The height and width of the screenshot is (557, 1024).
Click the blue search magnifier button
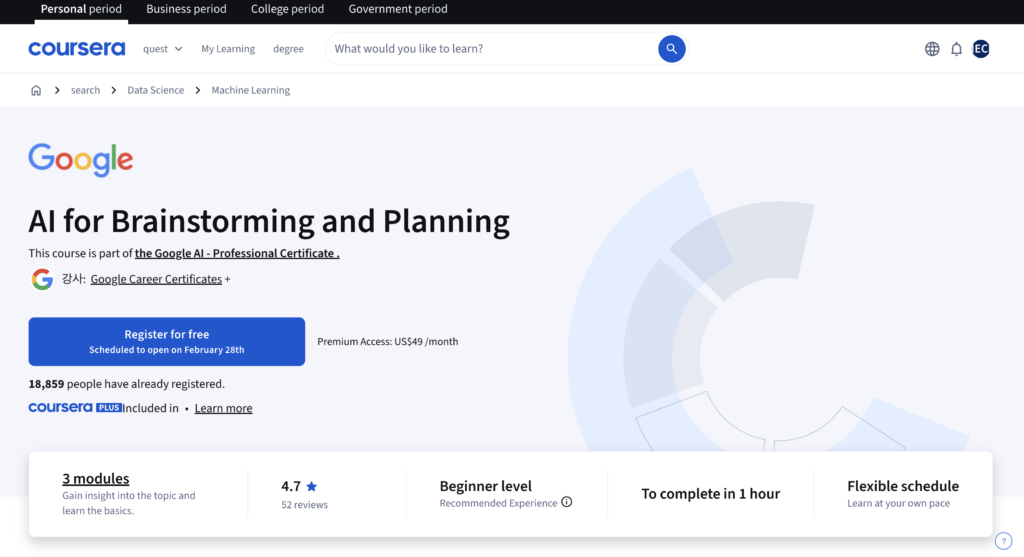click(x=671, y=48)
